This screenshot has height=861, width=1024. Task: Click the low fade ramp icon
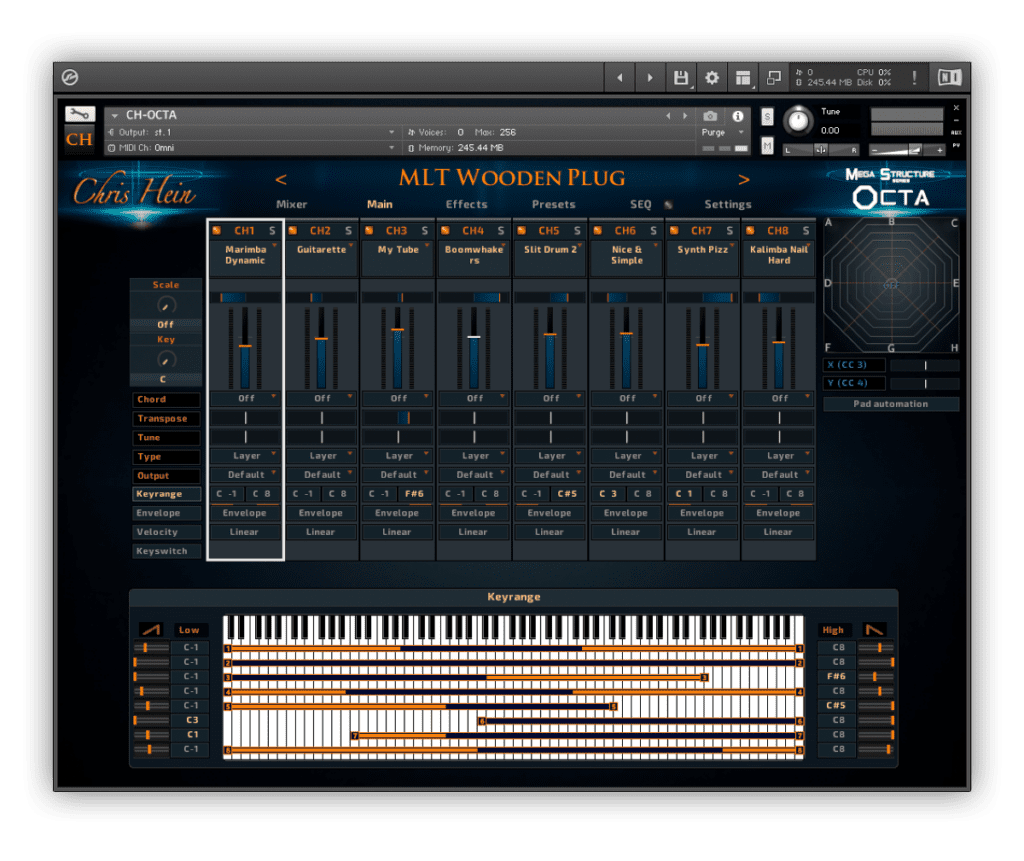(151, 630)
